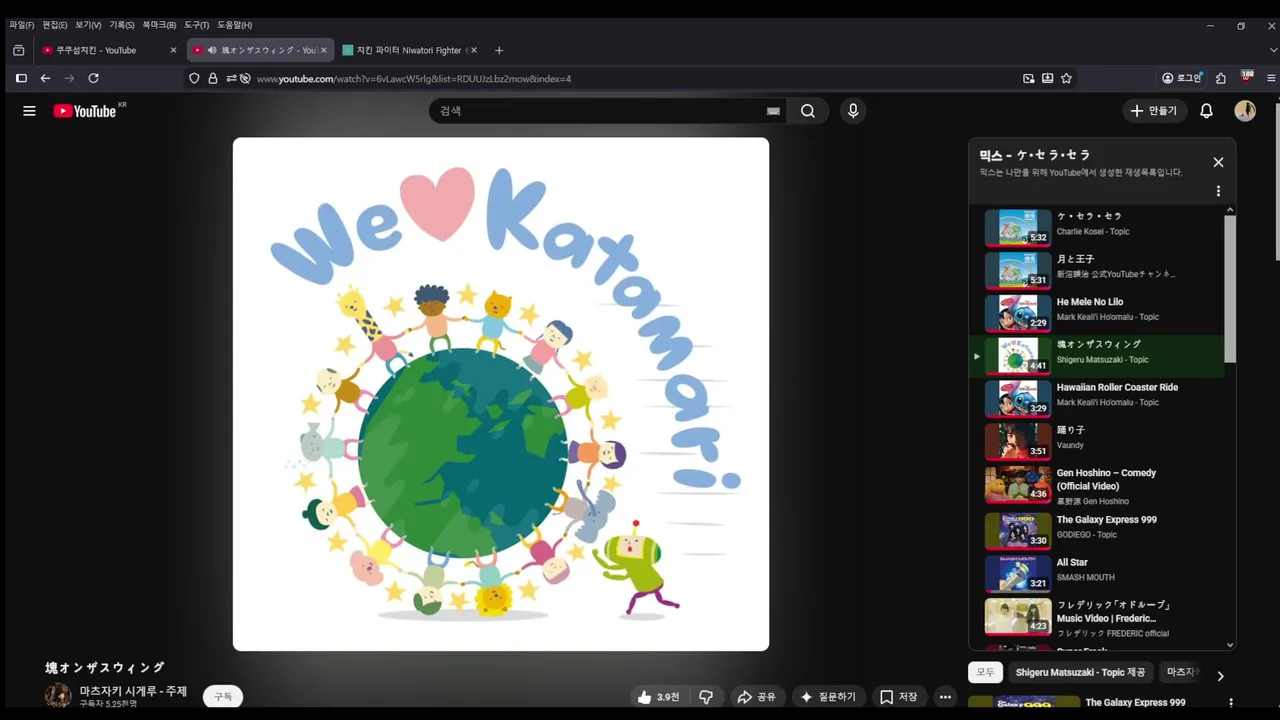
Task: View site security padlock details
Action: pyautogui.click(x=212, y=78)
